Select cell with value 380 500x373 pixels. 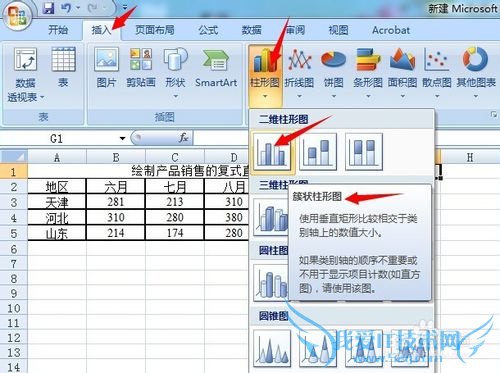coord(227,218)
